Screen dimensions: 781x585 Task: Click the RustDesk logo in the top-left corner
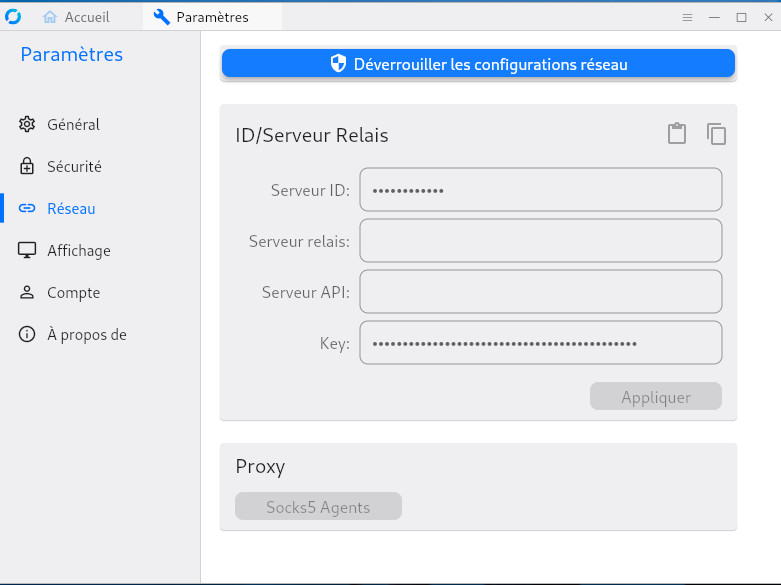[13, 17]
